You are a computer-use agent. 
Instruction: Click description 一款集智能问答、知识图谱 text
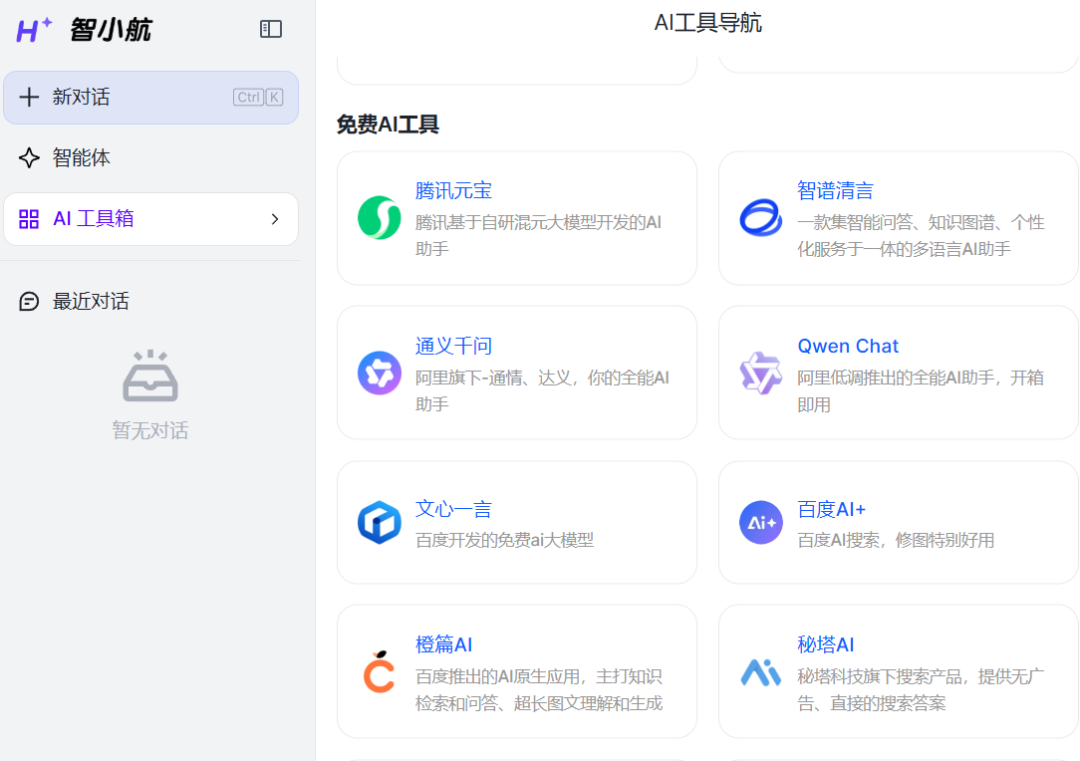pos(921,236)
